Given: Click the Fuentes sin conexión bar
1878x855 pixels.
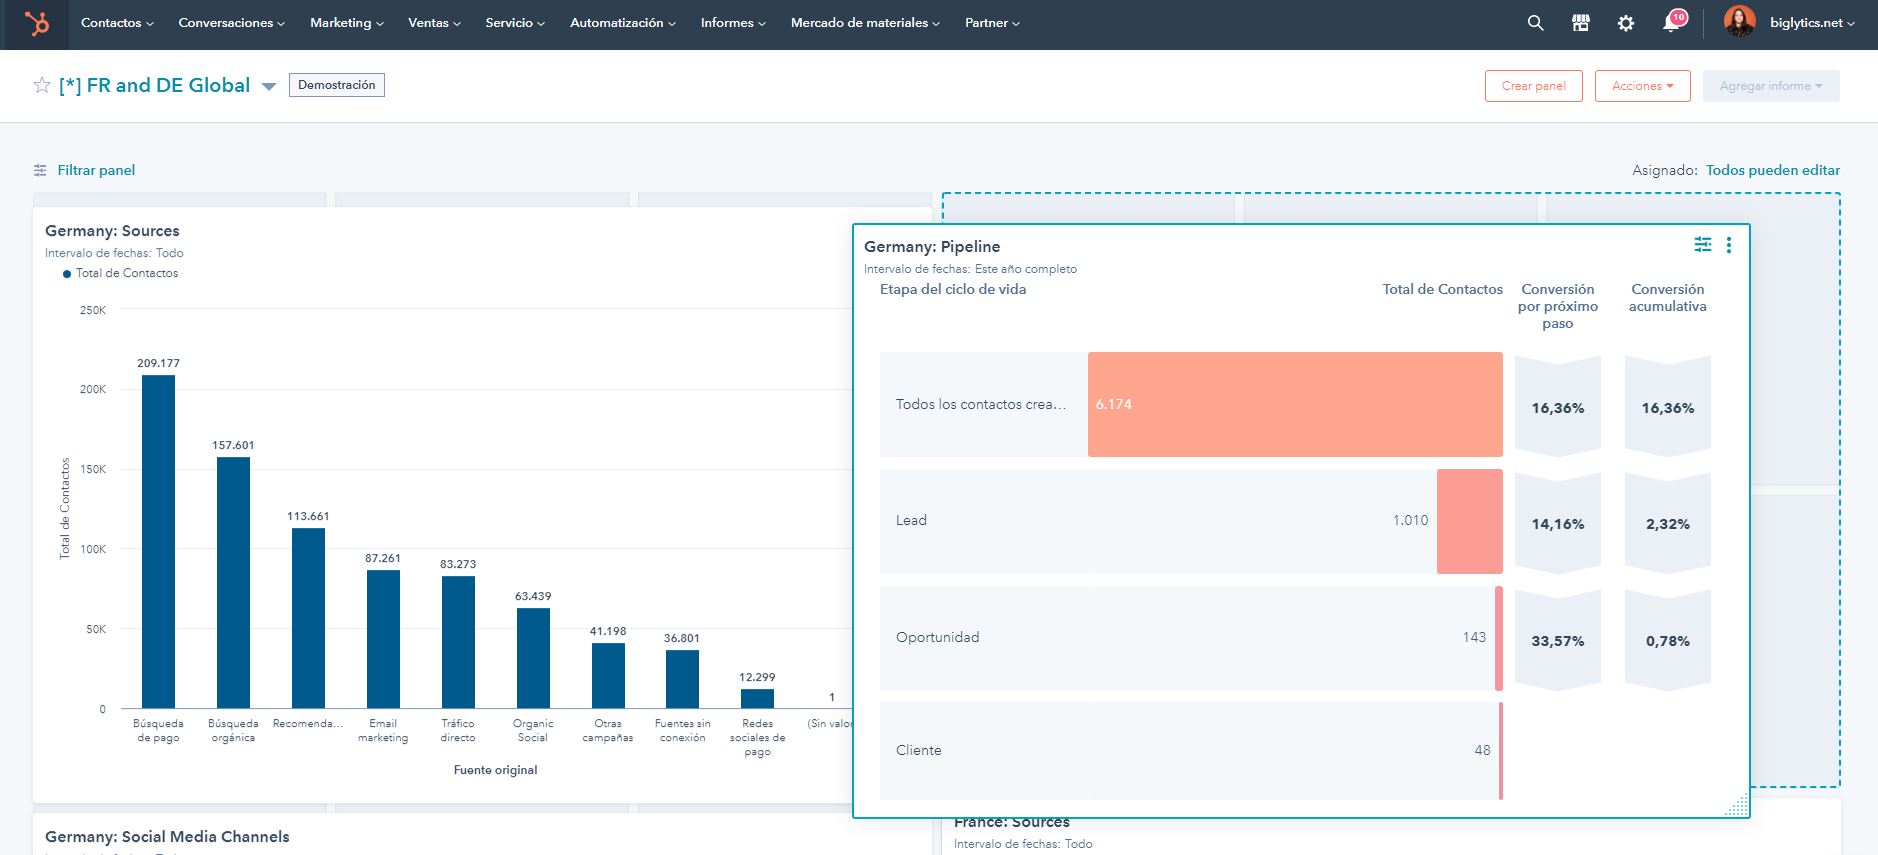Looking at the screenshot, I should (682, 679).
